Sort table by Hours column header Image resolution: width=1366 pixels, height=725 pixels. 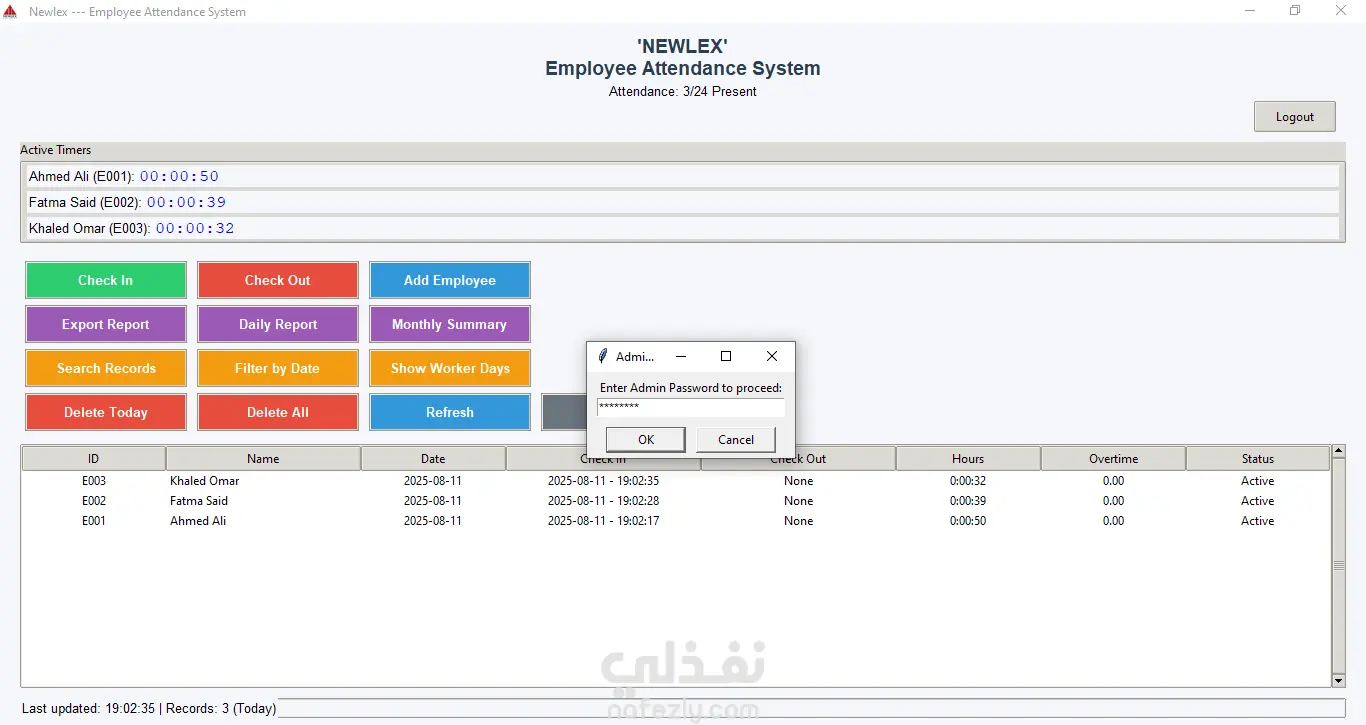968,459
